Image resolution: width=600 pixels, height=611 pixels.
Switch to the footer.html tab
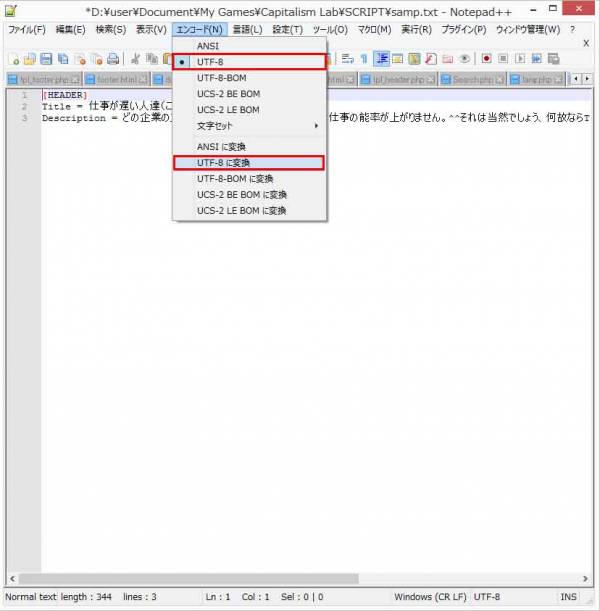116,79
